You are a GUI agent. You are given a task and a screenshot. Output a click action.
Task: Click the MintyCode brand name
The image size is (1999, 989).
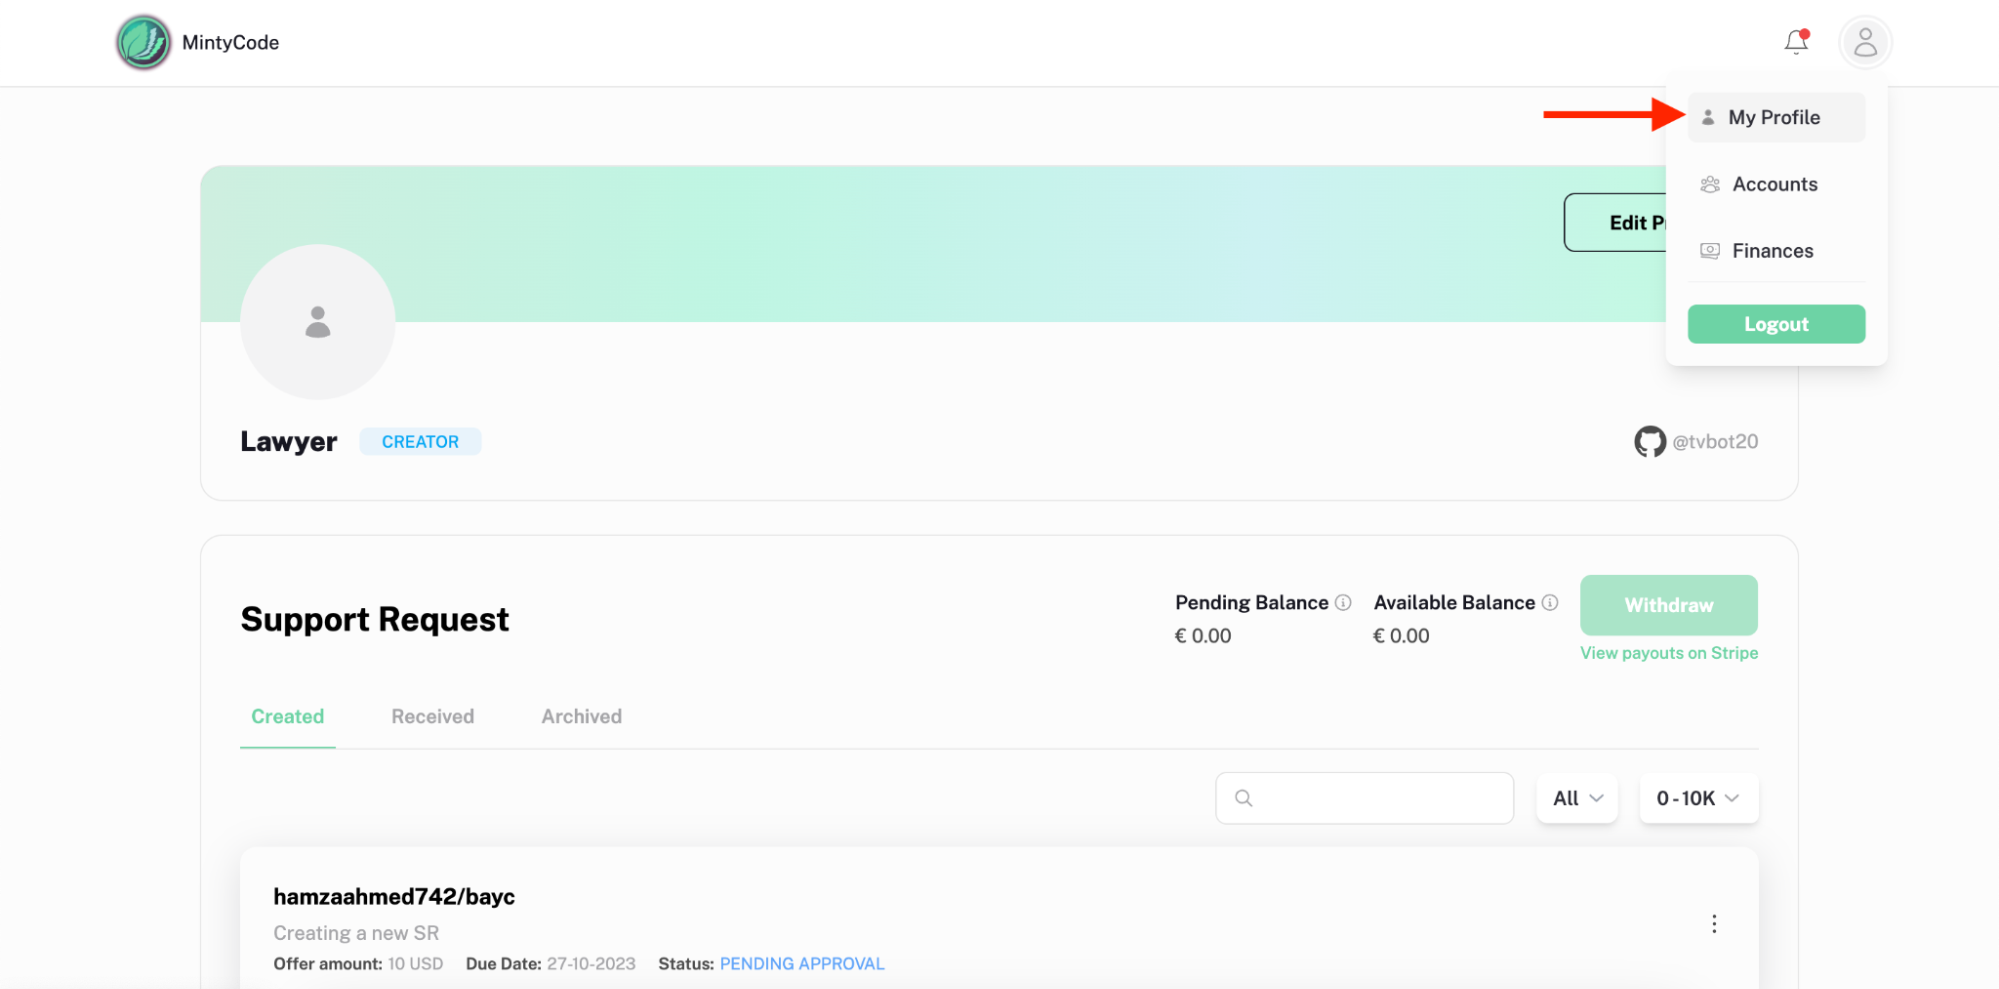[230, 42]
